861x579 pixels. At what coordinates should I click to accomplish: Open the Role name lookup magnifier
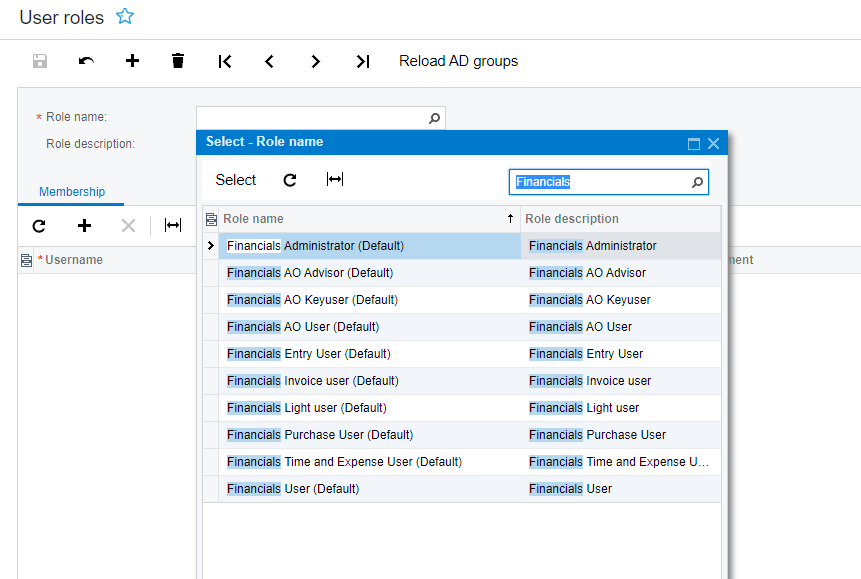point(434,118)
